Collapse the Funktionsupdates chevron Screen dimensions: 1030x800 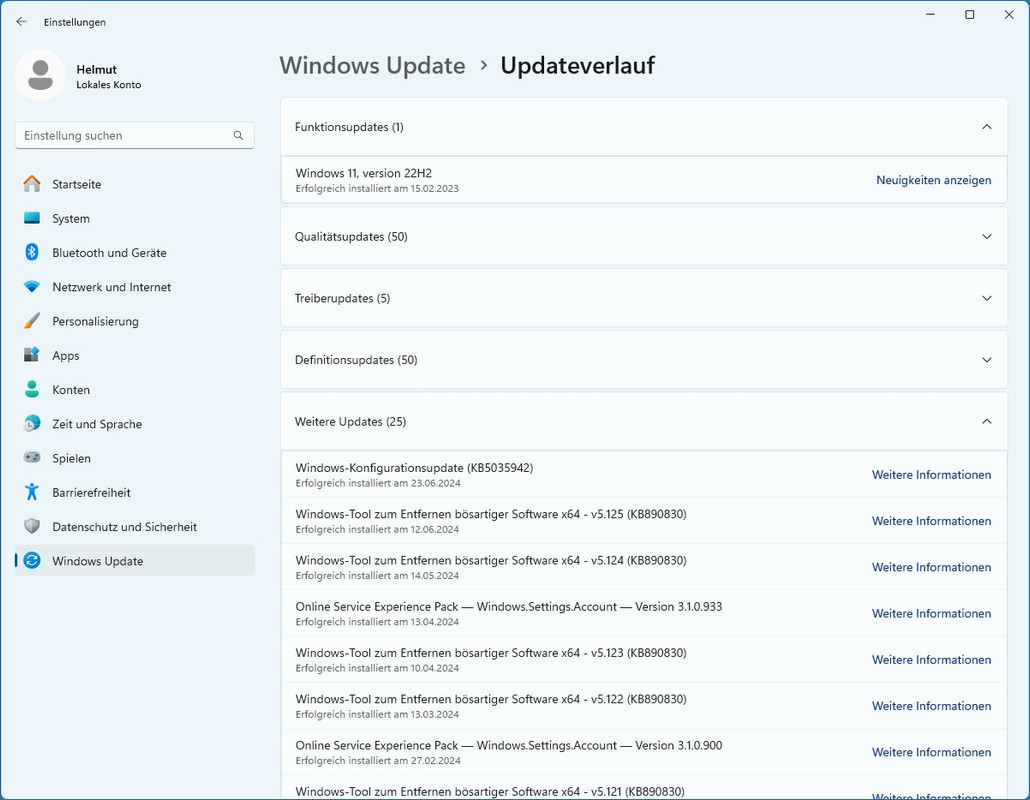[x=987, y=127]
